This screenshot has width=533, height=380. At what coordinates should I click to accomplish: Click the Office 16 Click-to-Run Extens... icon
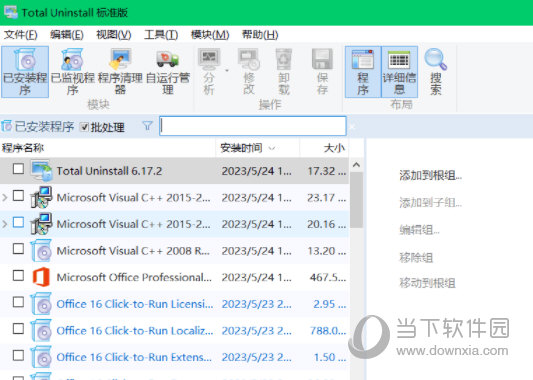(41, 357)
